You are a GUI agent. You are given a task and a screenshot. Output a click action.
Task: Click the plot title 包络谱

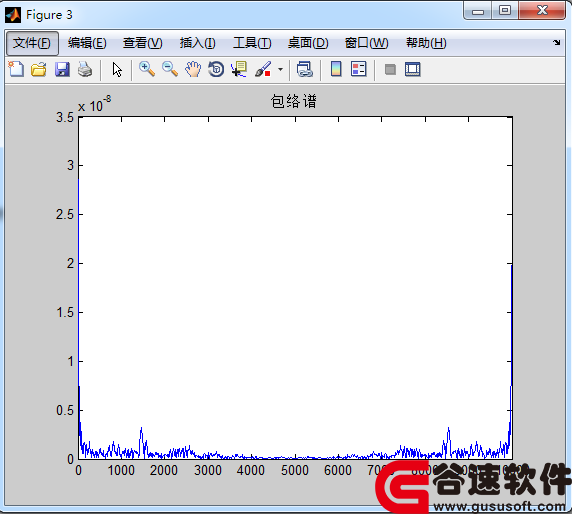pyautogui.click(x=294, y=101)
